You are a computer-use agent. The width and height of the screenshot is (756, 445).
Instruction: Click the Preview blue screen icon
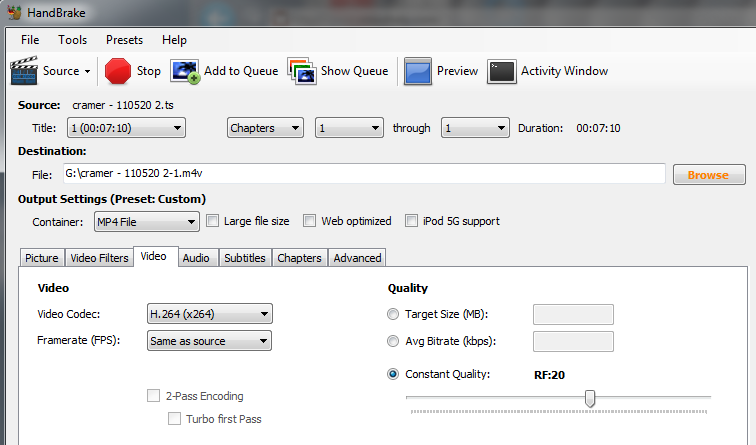point(418,71)
